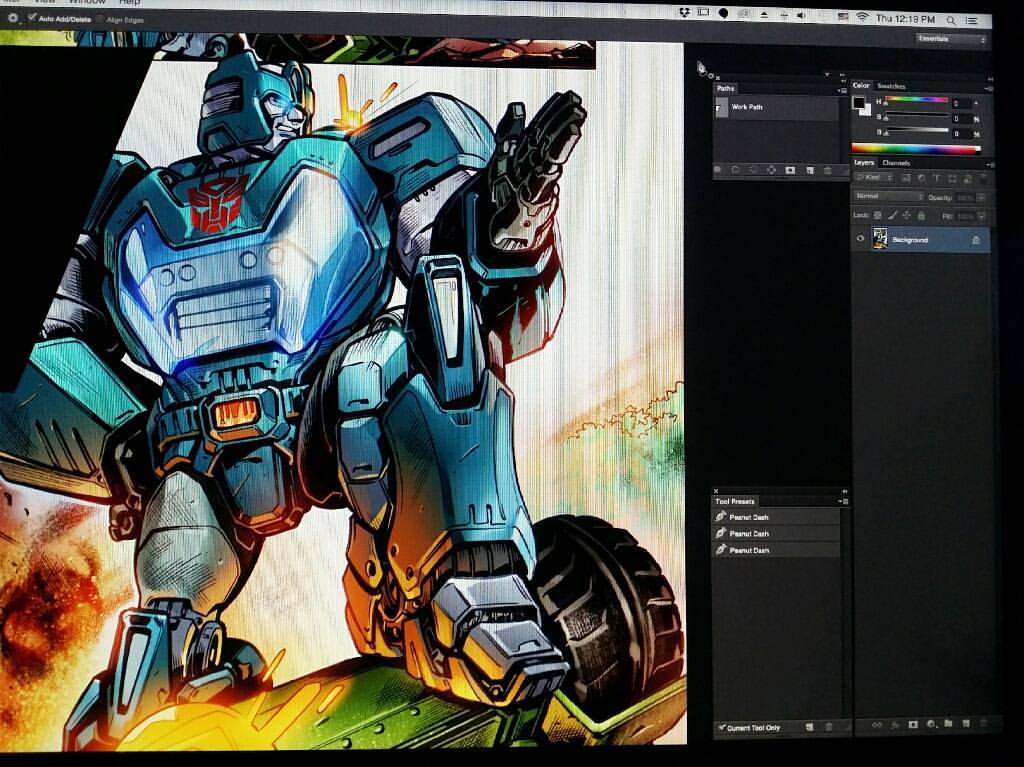Make work path from selection icon
Screen dimensions: 1024x767
click(x=771, y=171)
